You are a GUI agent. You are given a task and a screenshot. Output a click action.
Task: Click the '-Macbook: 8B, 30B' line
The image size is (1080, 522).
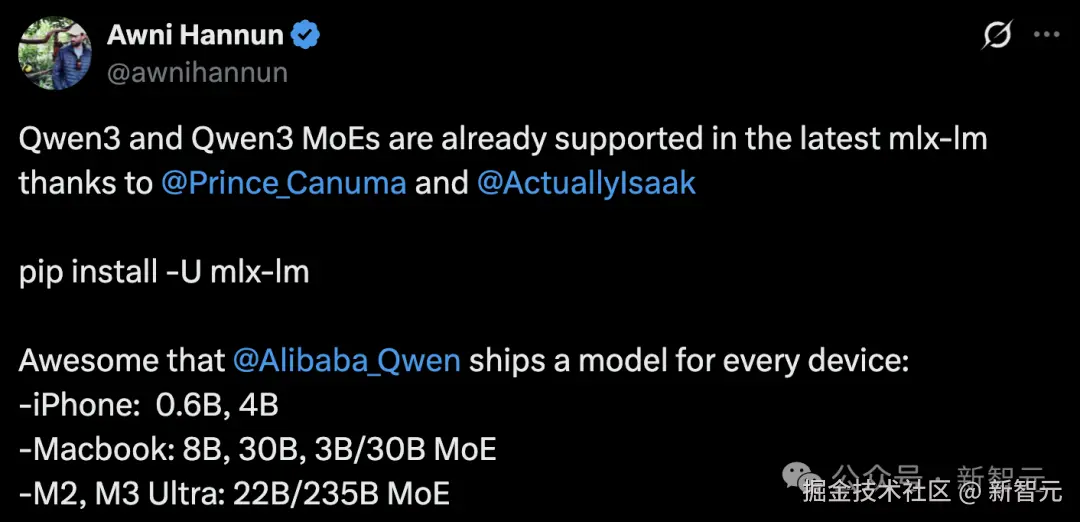[257, 449]
